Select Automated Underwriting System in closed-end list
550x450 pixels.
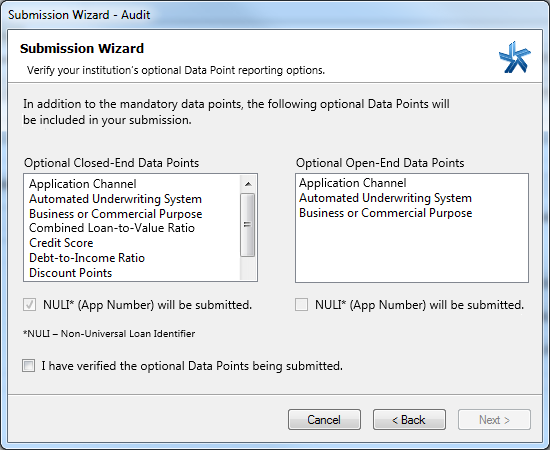pos(115,199)
